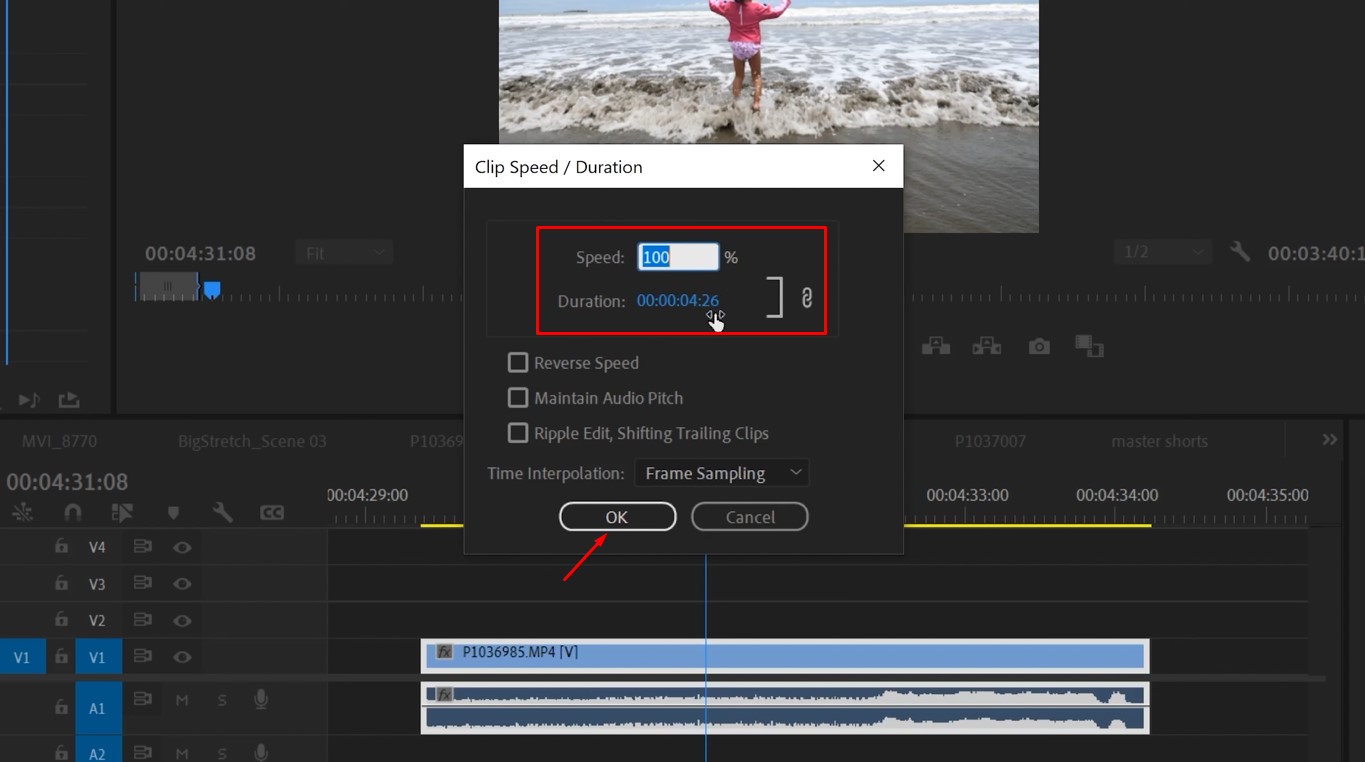Export a frame with the camera icon
This screenshot has height=762, width=1365.
pyautogui.click(x=1038, y=345)
